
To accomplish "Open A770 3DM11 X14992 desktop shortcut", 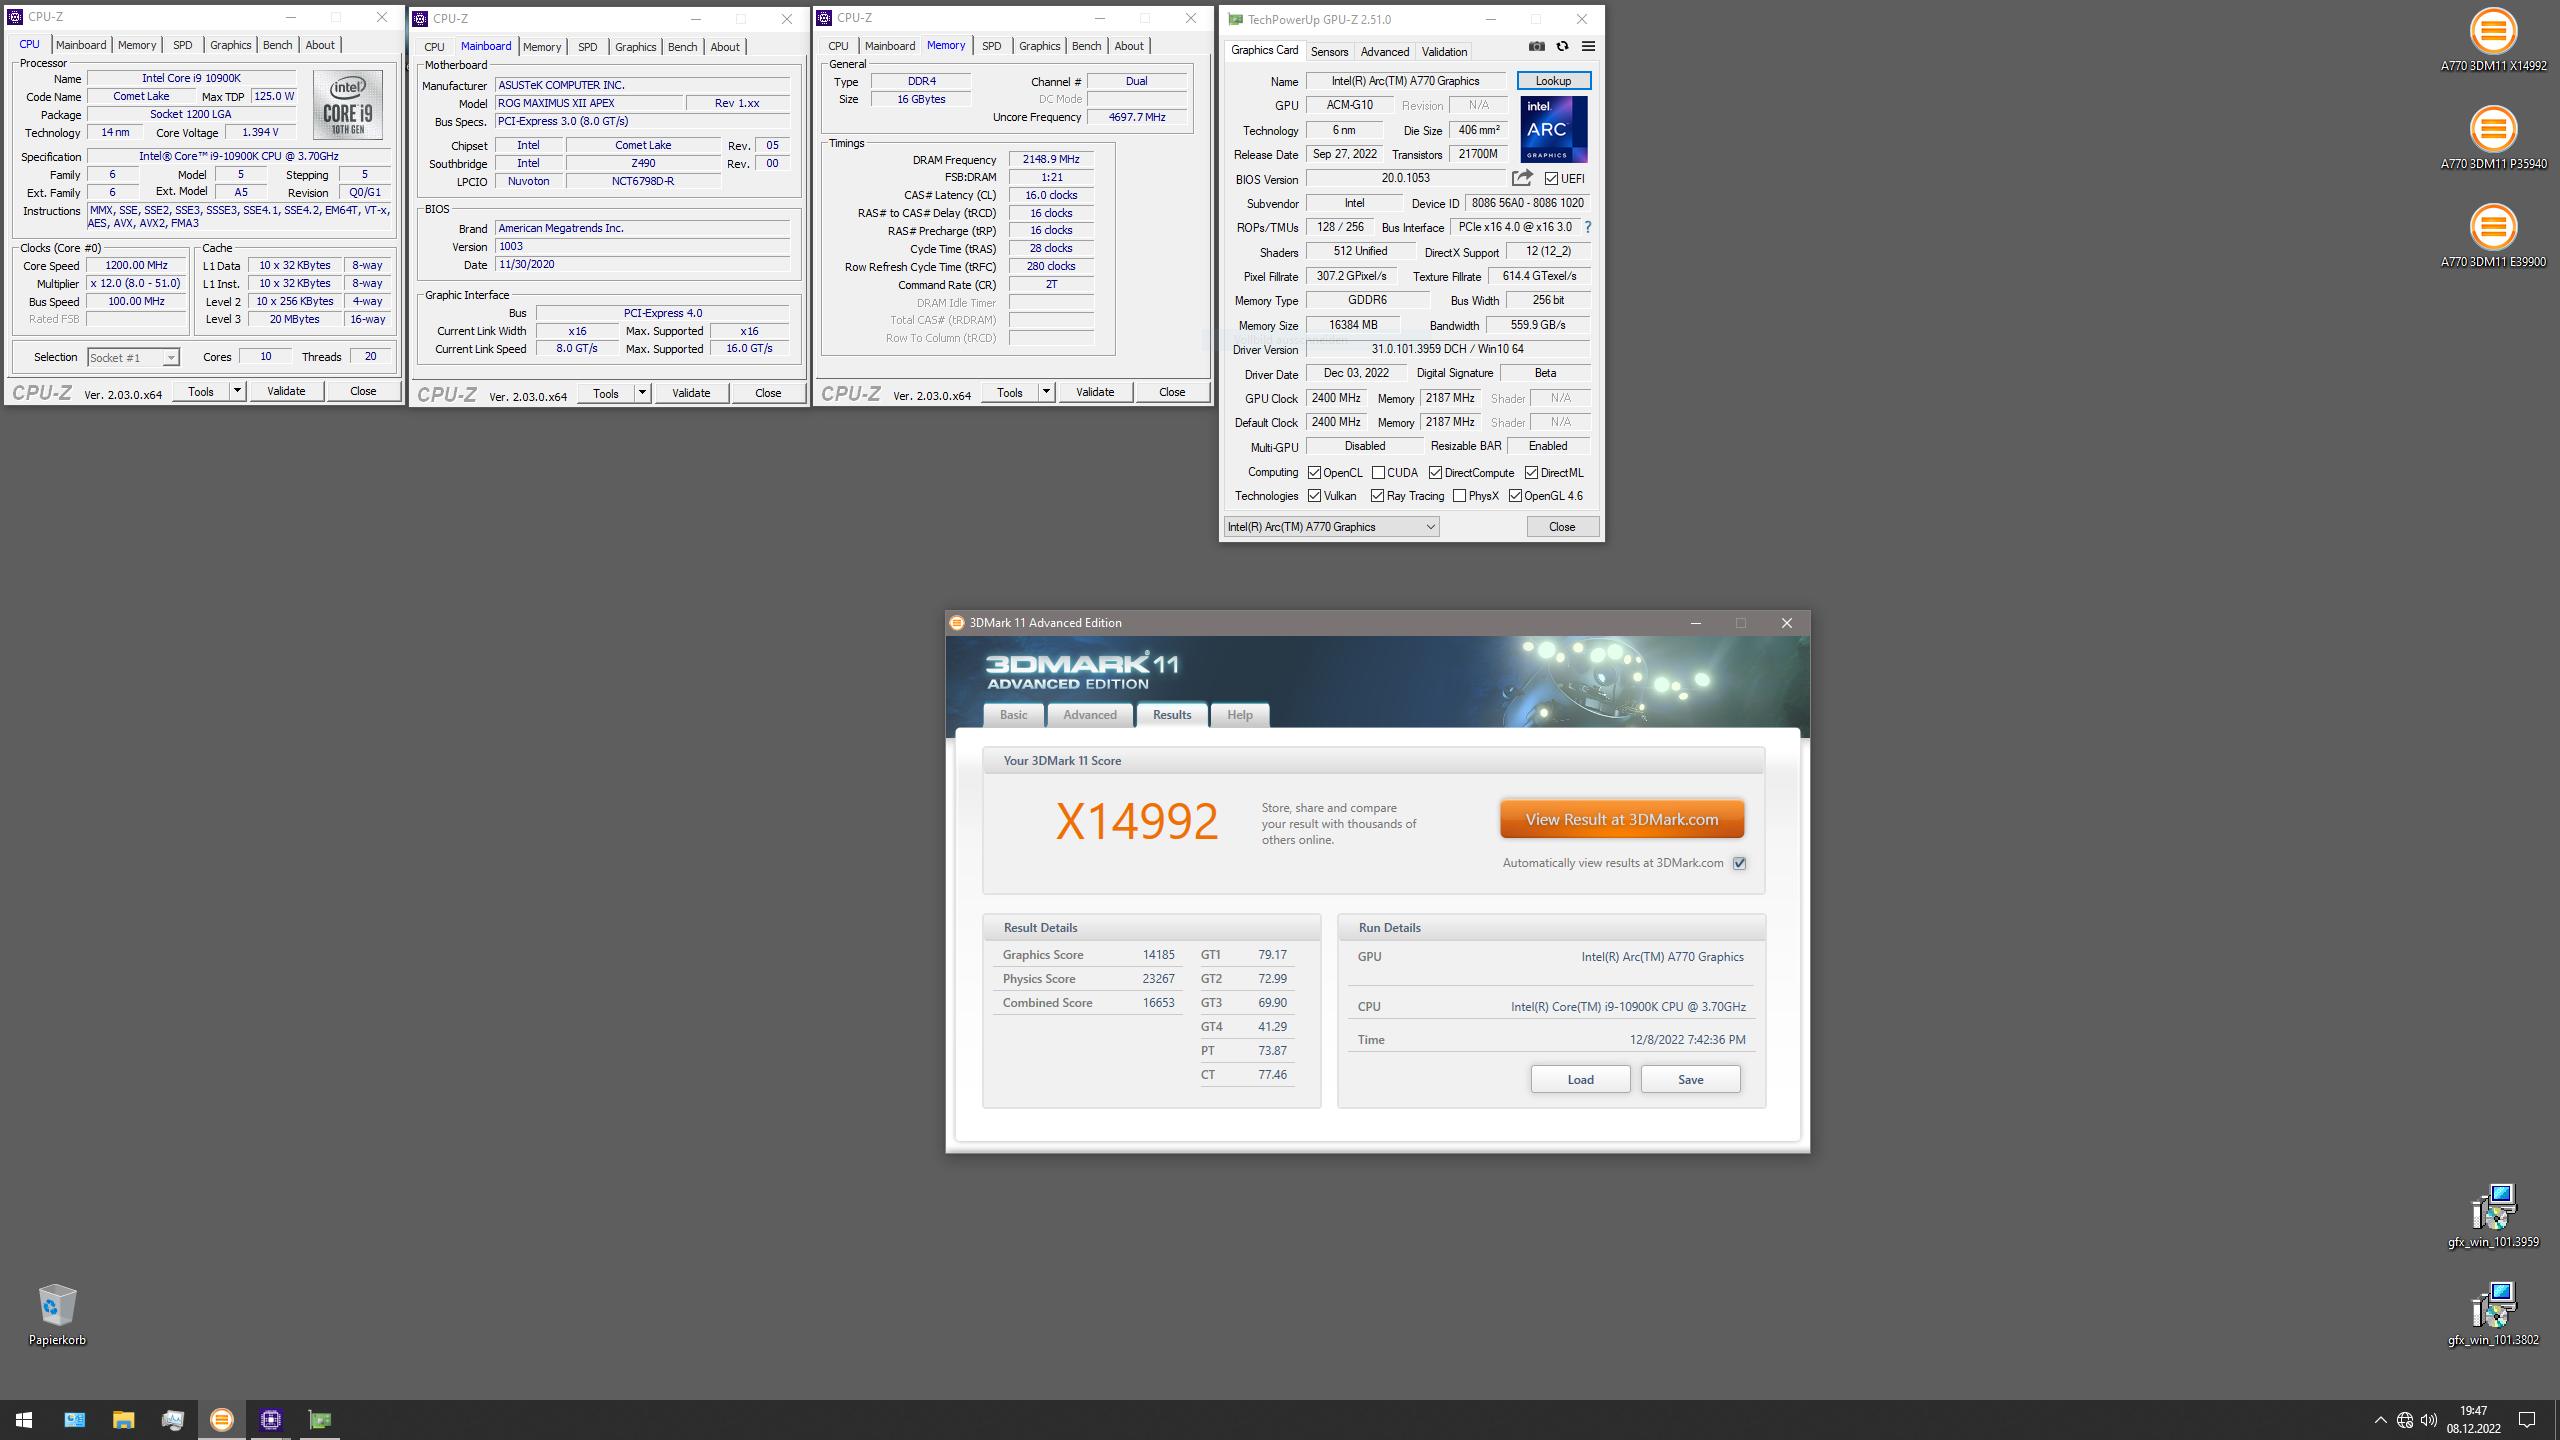I will 2493,40.
